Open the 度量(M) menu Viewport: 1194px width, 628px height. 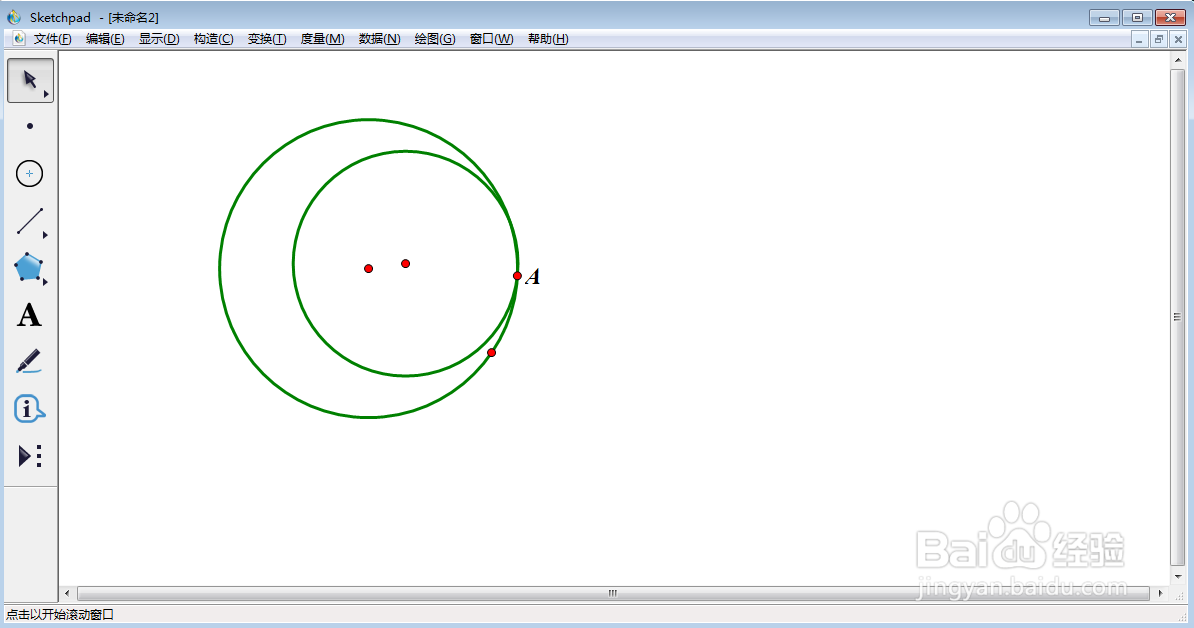[x=322, y=39]
